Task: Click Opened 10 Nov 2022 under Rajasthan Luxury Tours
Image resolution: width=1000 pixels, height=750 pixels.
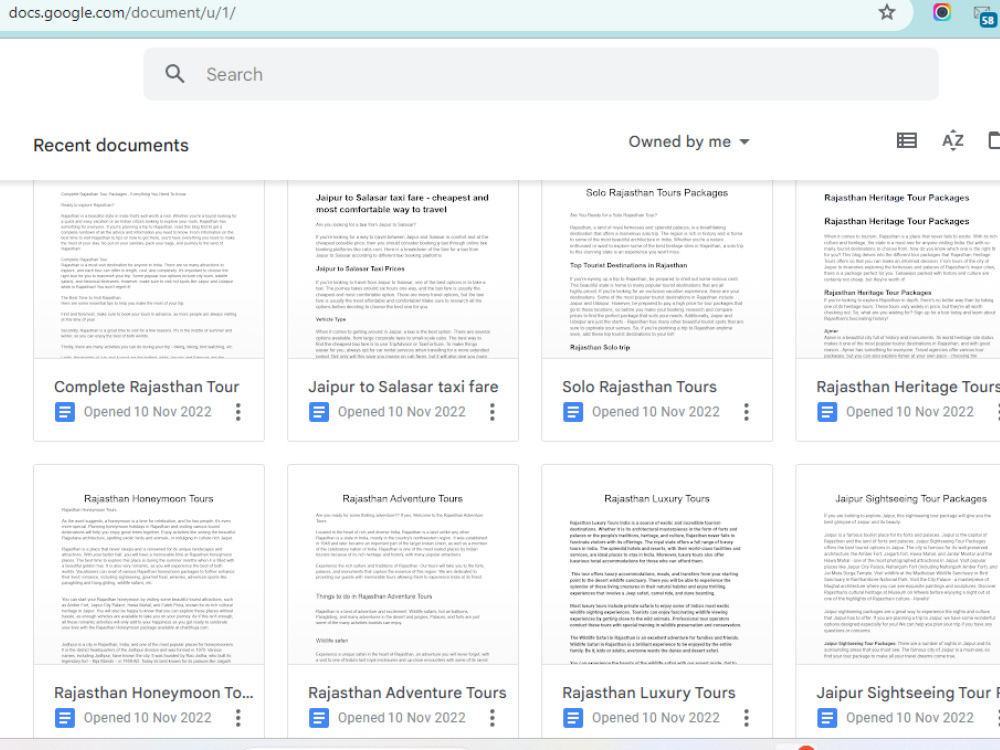Action: [x=656, y=718]
